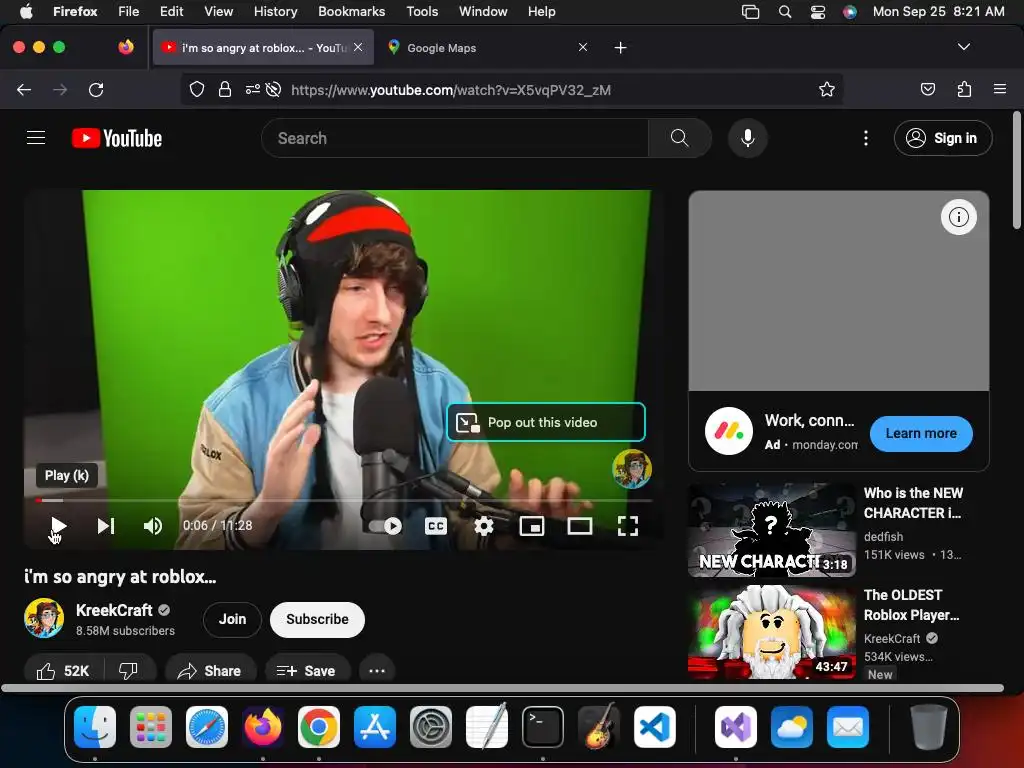Dislike the video
Viewport: 1024px width, 768px height.
click(129, 671)
